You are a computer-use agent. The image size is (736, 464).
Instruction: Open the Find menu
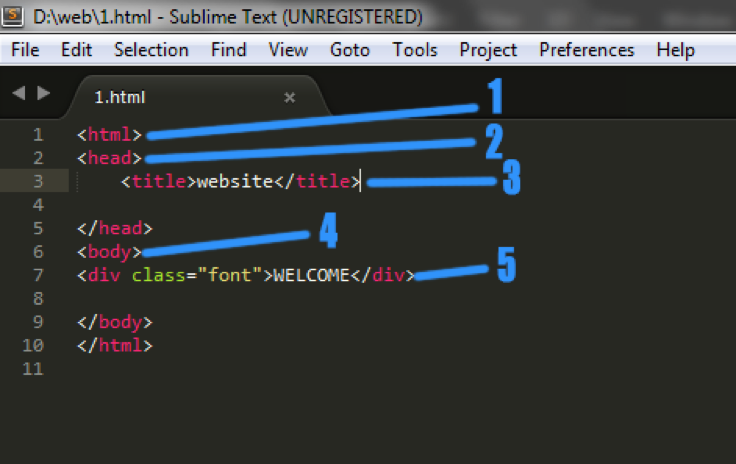click(229, 50)
